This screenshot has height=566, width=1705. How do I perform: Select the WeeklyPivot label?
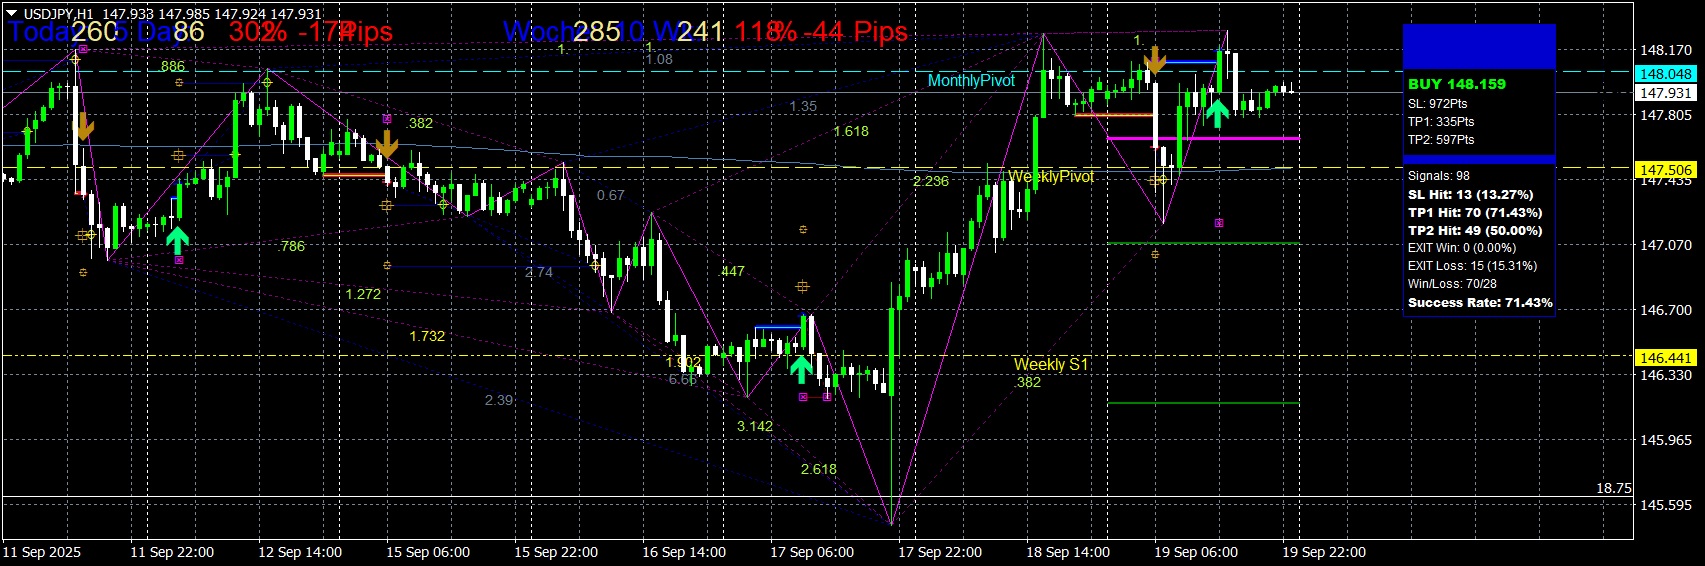[x=1051, y=177]
